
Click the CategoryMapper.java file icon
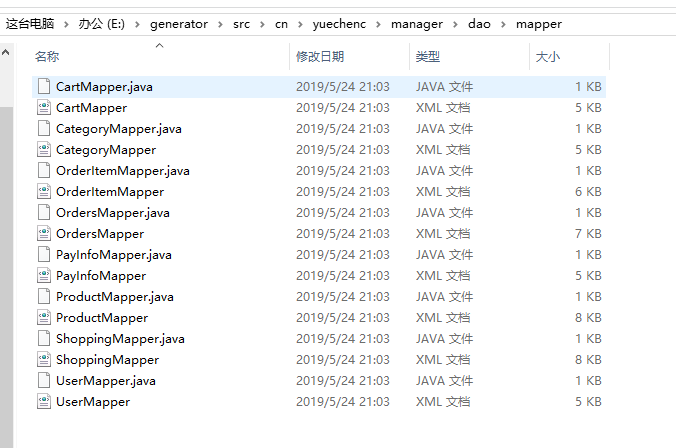click(44, 128)
